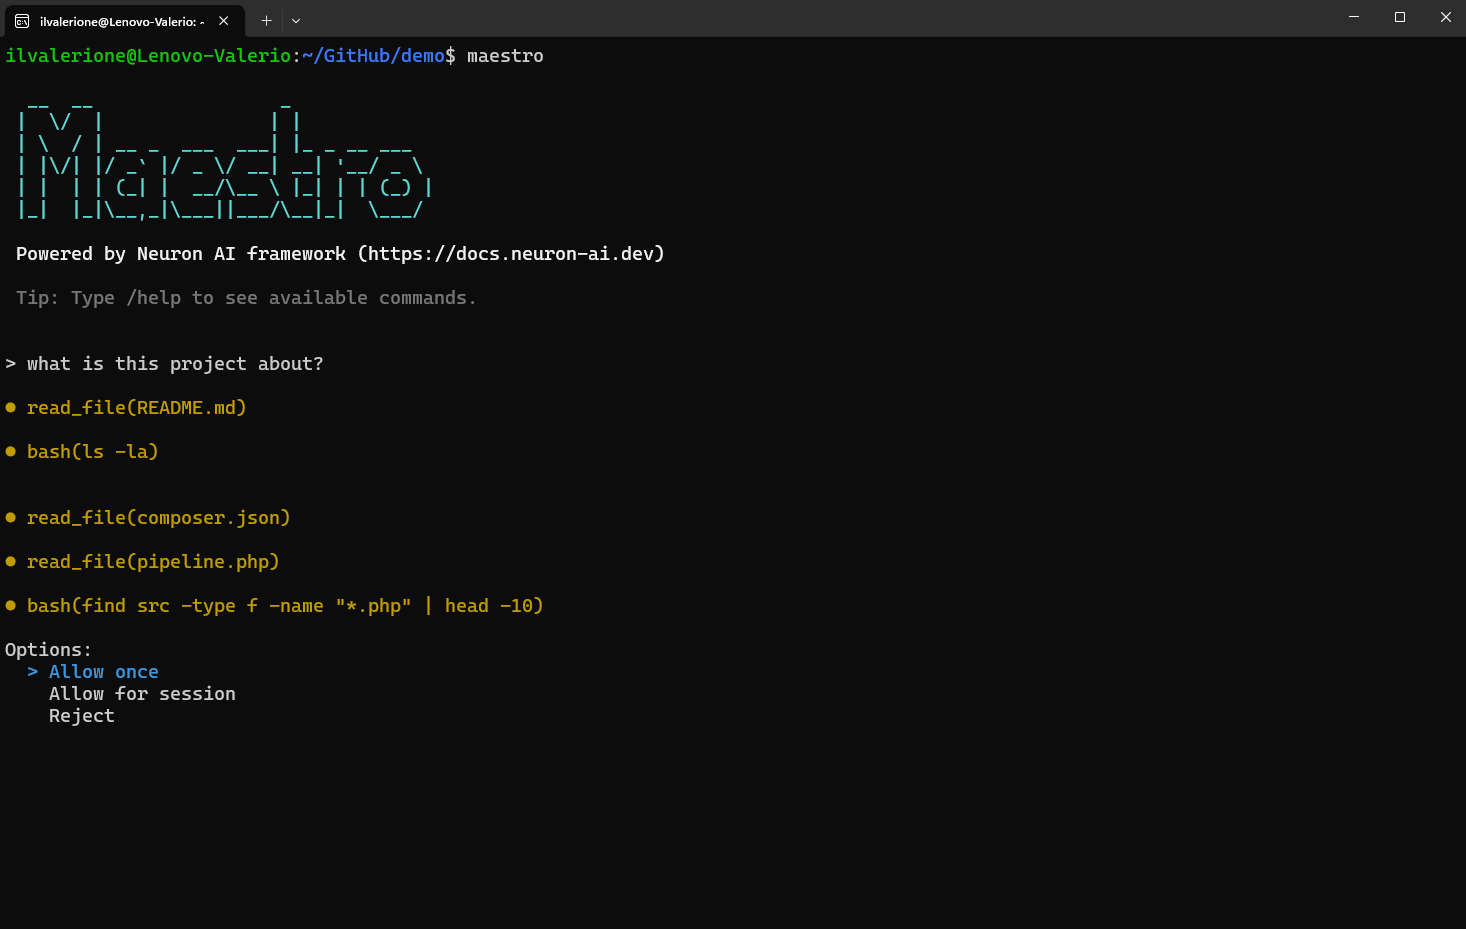Maximize the terminal window
This screenshot has width=1466, height=929.
coord(1400,17)
